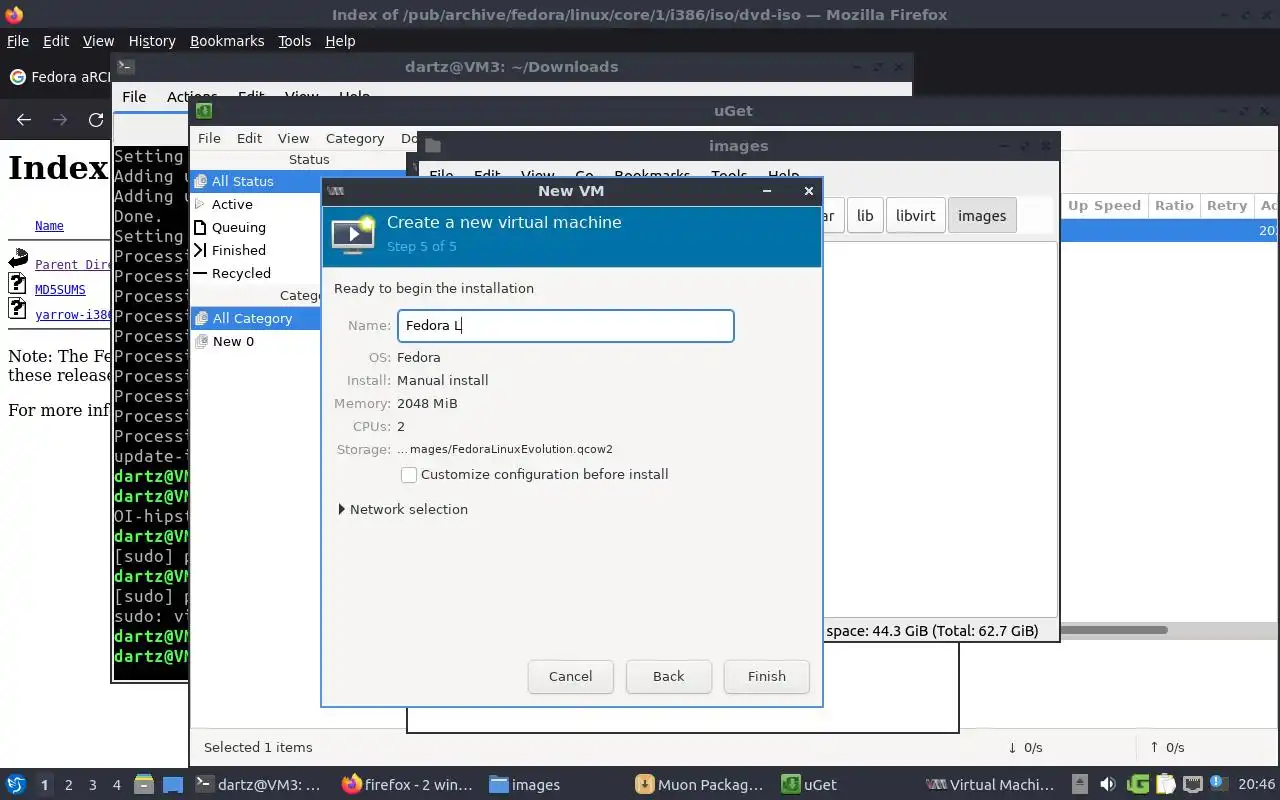Image resolution: width=1280 pixels, height=800 pixels.
Task: Open uGet Category menu
Action: (x=355, y=138)
